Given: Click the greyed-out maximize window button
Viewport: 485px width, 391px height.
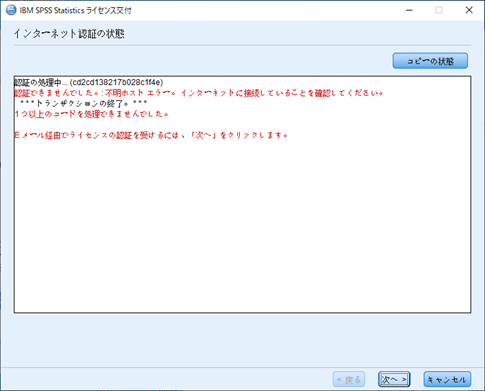Looking at the screenshot, I should [439, 10].
